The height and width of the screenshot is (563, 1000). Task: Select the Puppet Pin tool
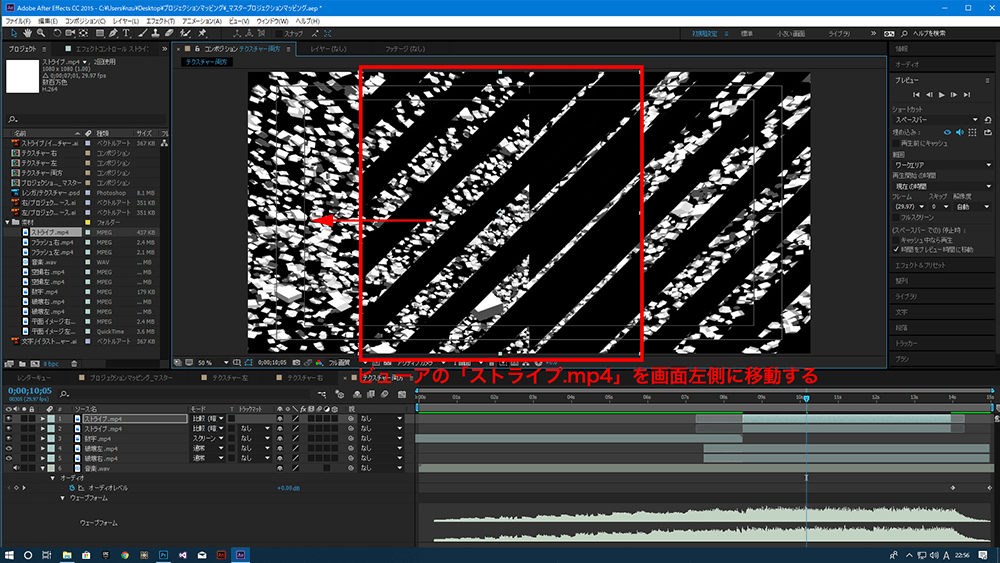pos(202,33)
